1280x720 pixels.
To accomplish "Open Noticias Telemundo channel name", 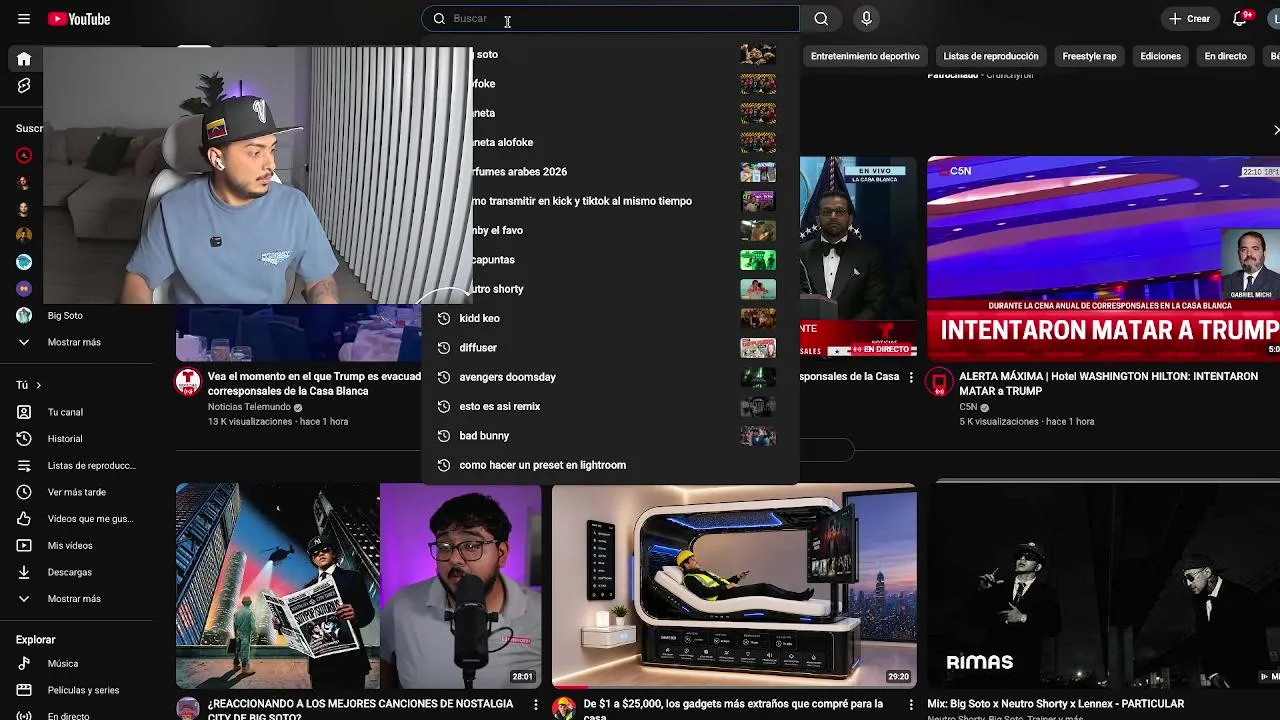I will pos(249,407).
